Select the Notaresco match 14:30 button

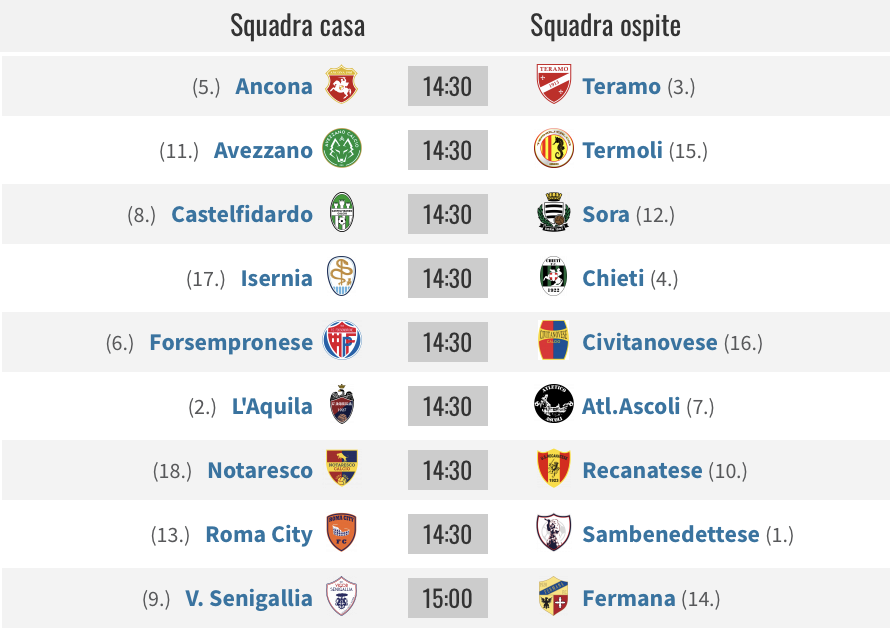[448, 470]
